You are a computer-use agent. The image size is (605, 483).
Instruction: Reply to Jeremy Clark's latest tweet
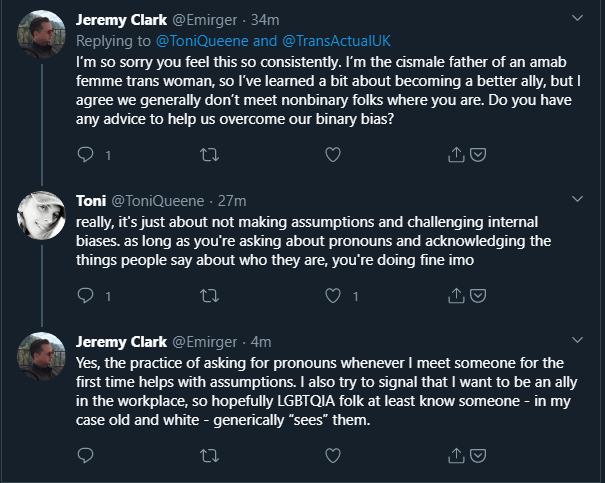(x=85, y=454)
